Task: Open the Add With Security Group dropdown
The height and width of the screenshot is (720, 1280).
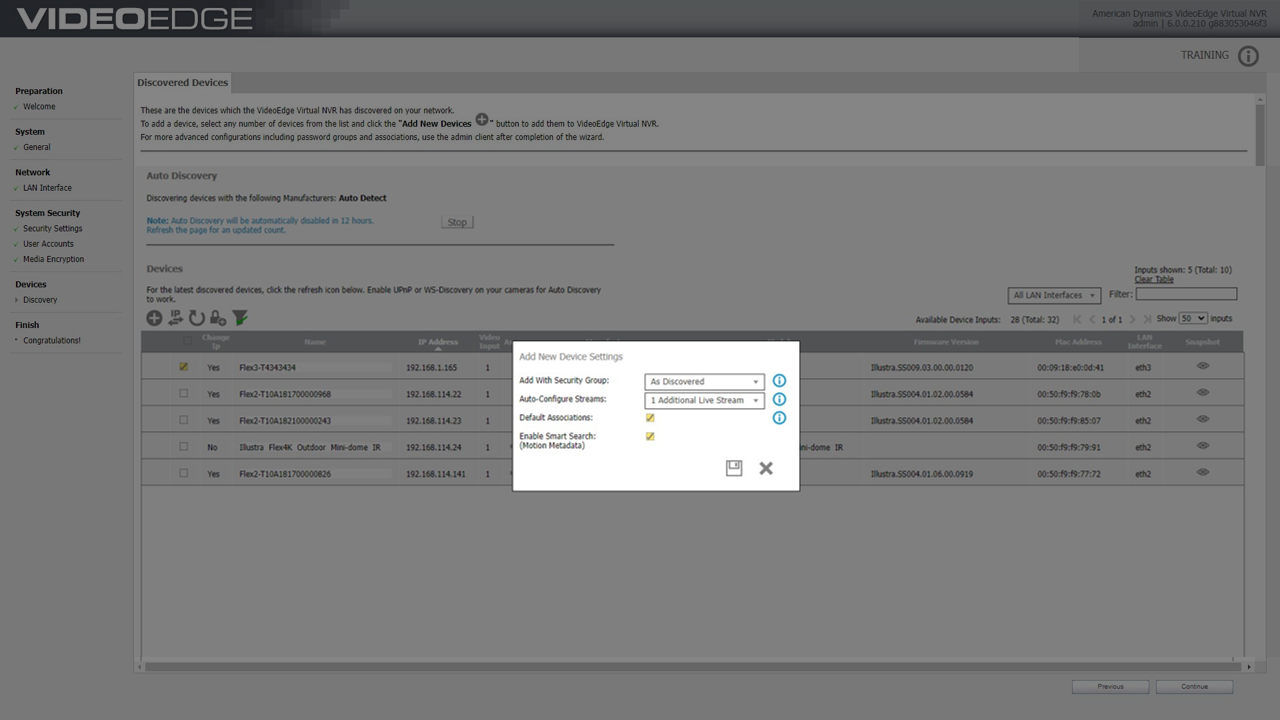Action: coord(704,382)
